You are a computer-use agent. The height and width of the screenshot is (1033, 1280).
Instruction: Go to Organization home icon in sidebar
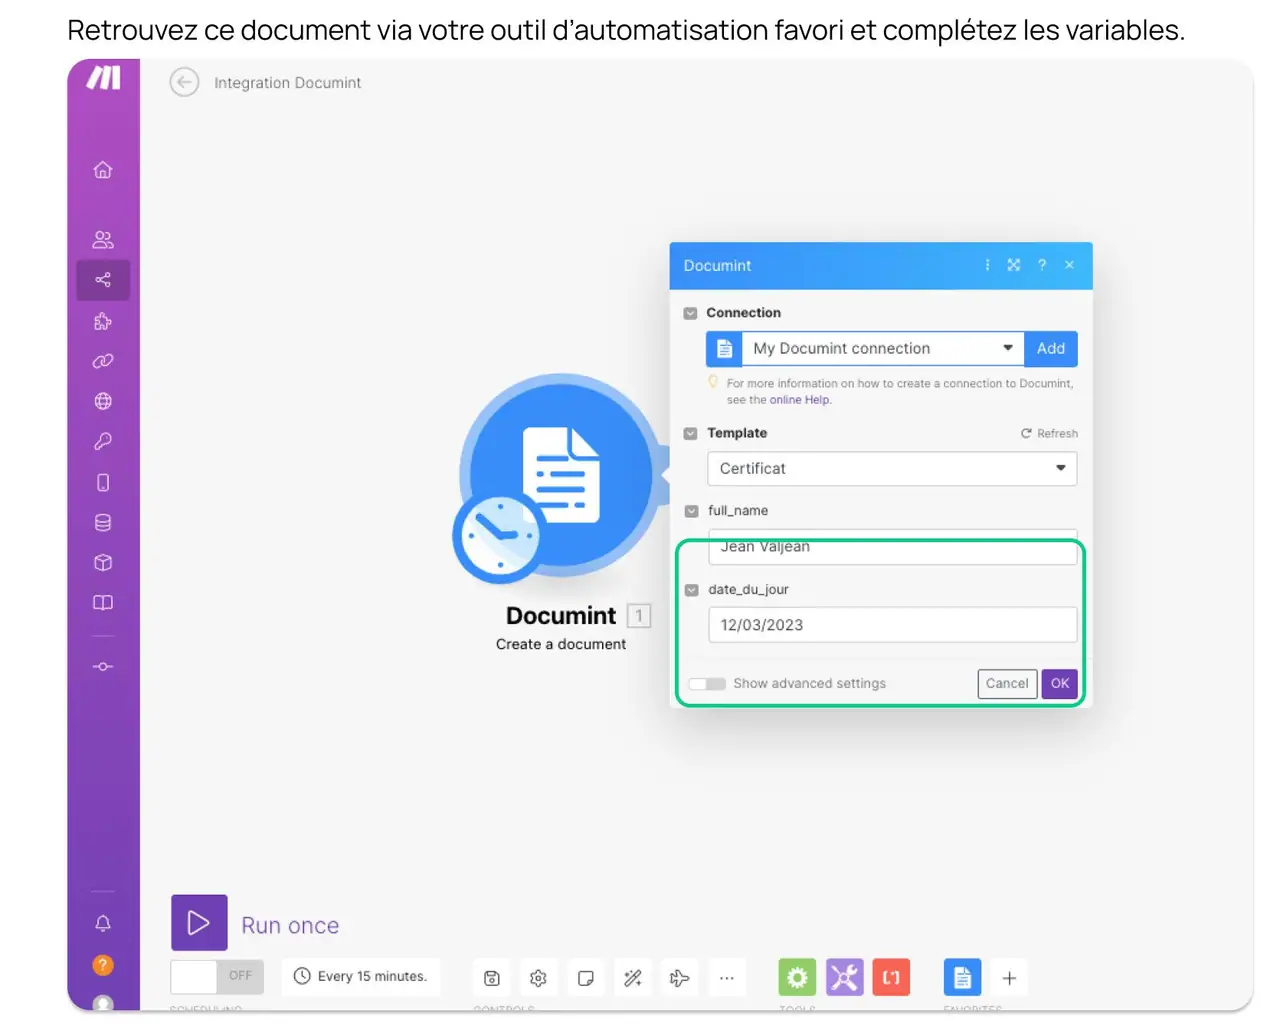(x=103, y=170)
